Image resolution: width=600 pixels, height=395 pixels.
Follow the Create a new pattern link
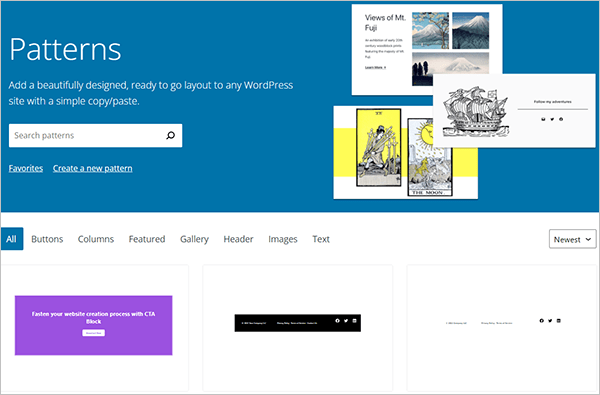click(x=93, y=168)
